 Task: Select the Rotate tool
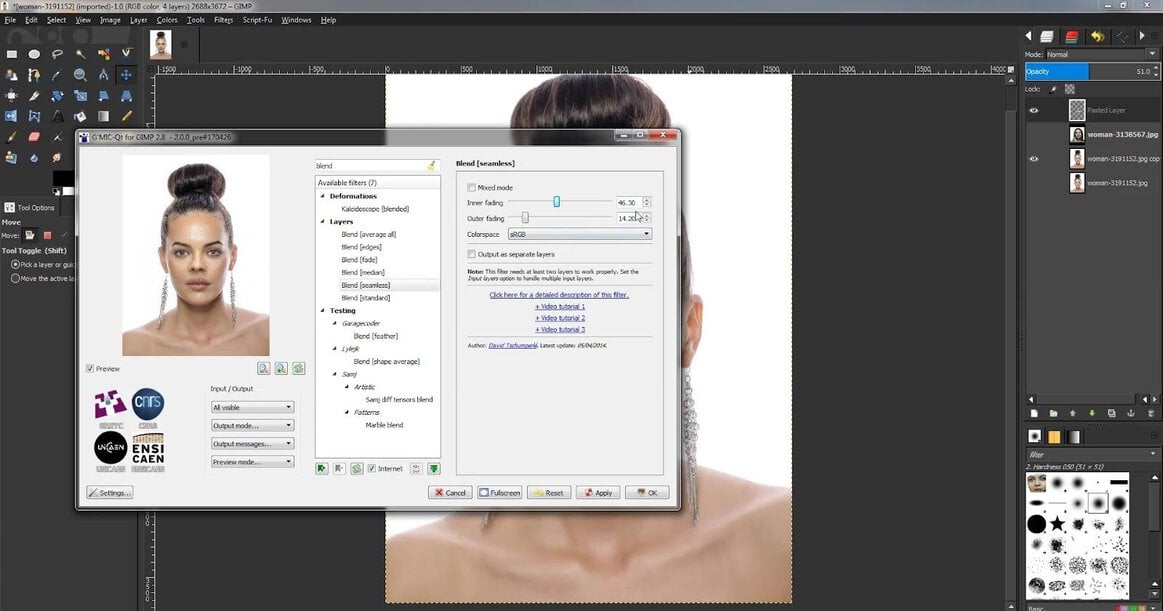[57, 96]
